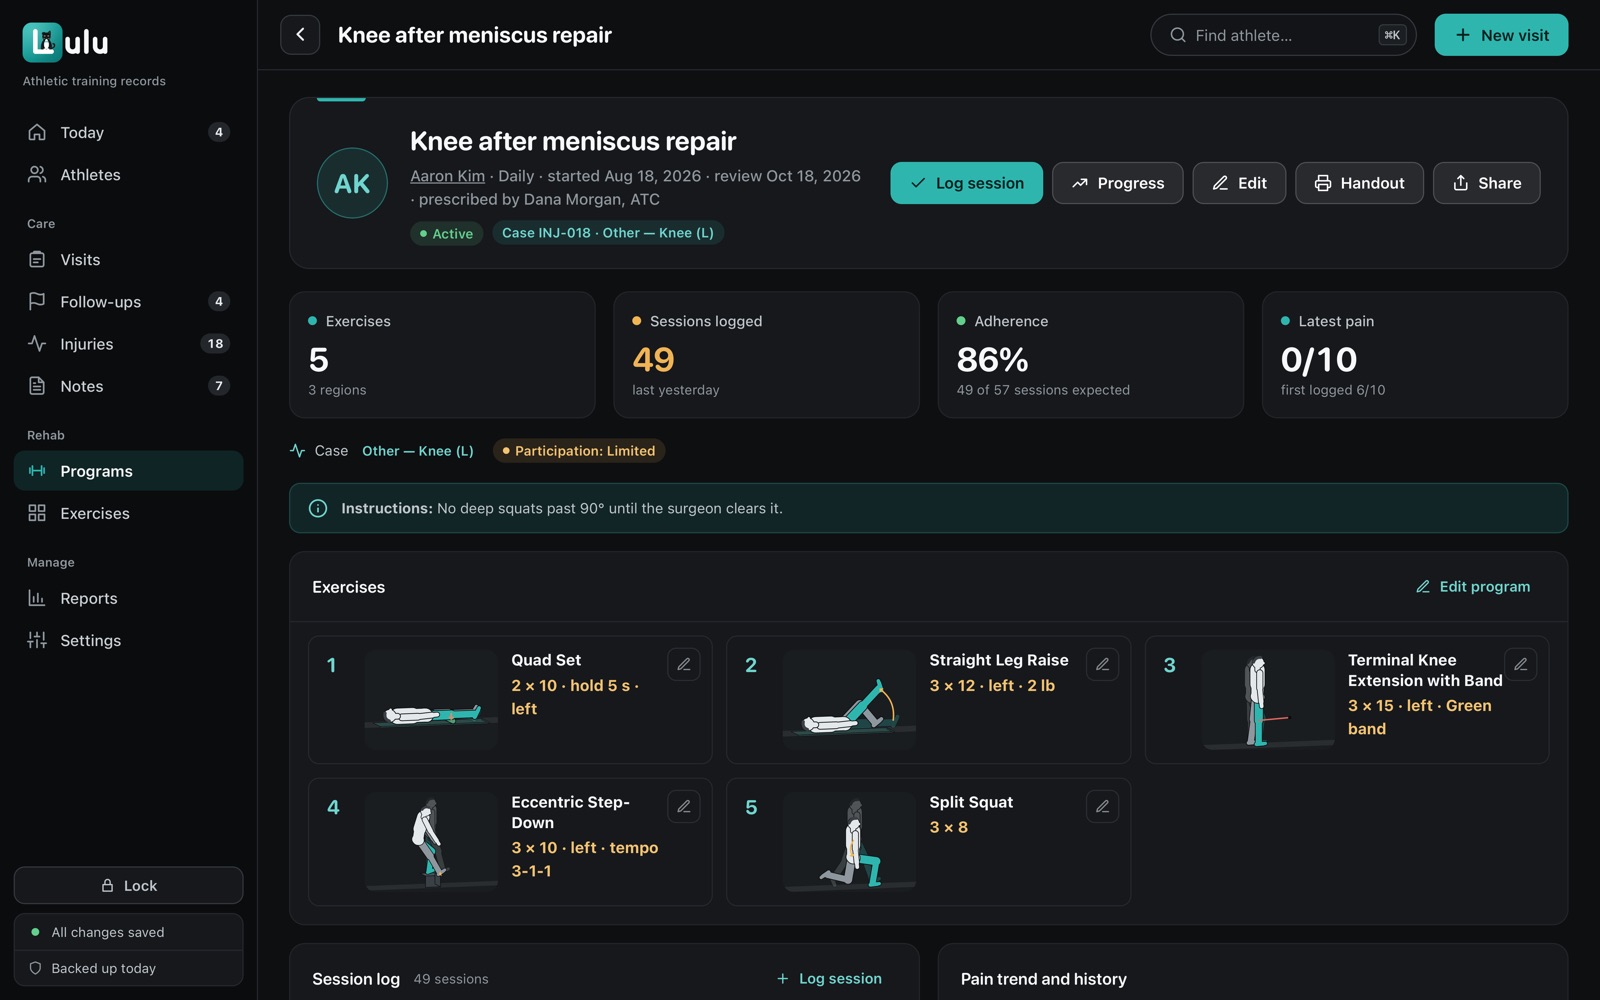Click the green Log session button
The height and width of the screenshot is (1000, 1600).
(966, 183)
